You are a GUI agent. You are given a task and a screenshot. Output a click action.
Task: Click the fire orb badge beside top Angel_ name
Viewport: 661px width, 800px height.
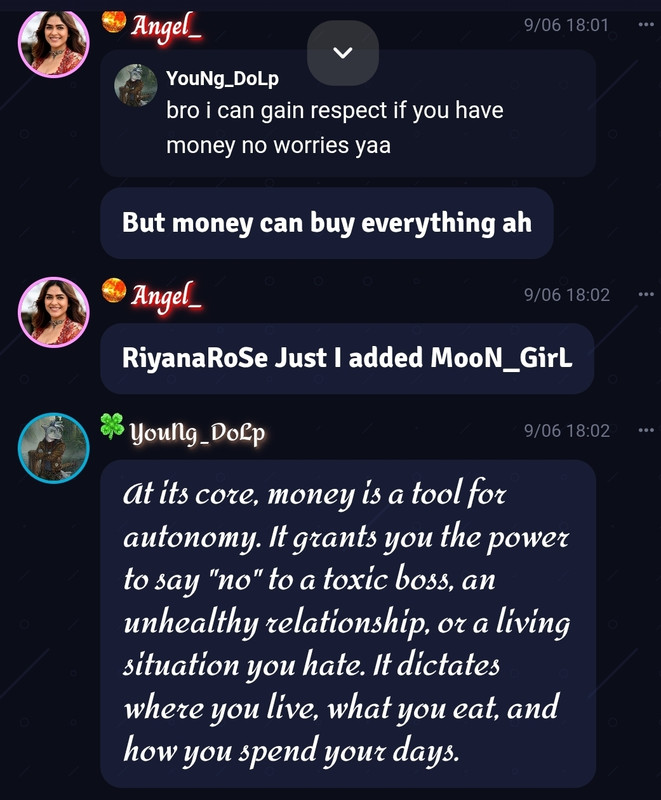(114, 22)
